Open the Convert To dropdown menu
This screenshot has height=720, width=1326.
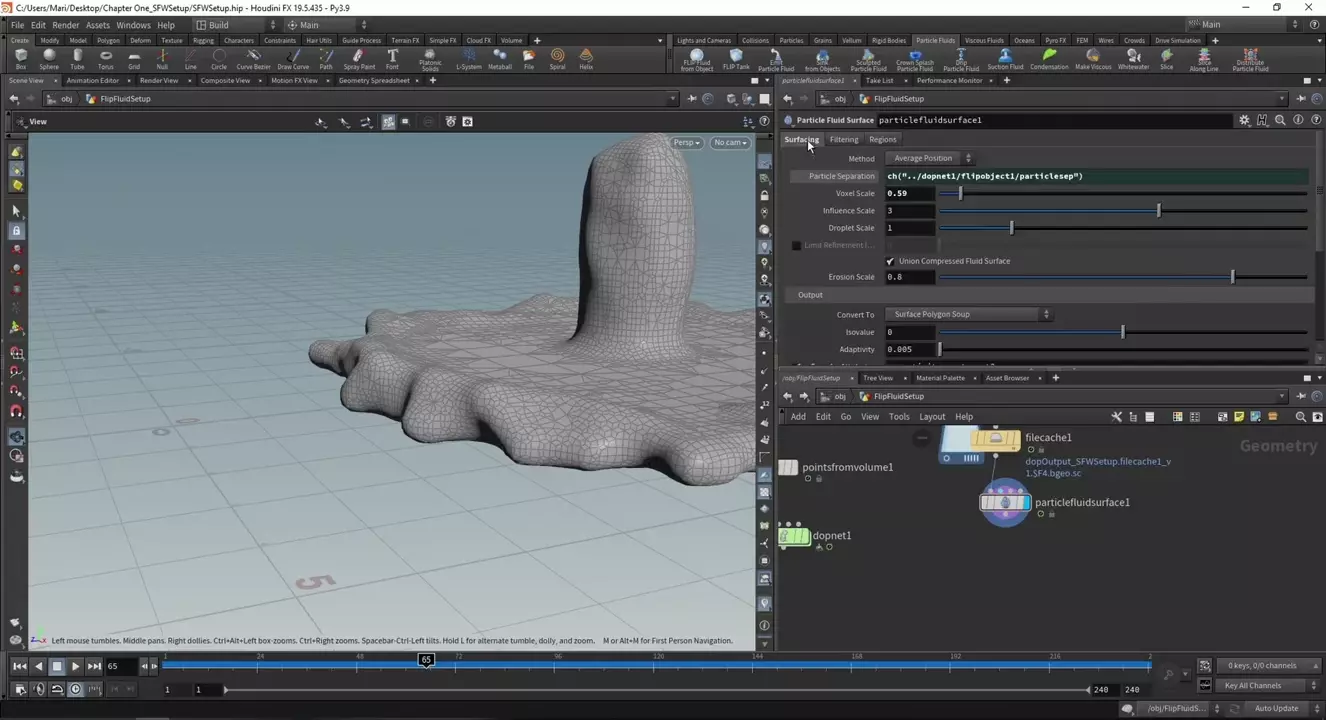click(968, 314)
